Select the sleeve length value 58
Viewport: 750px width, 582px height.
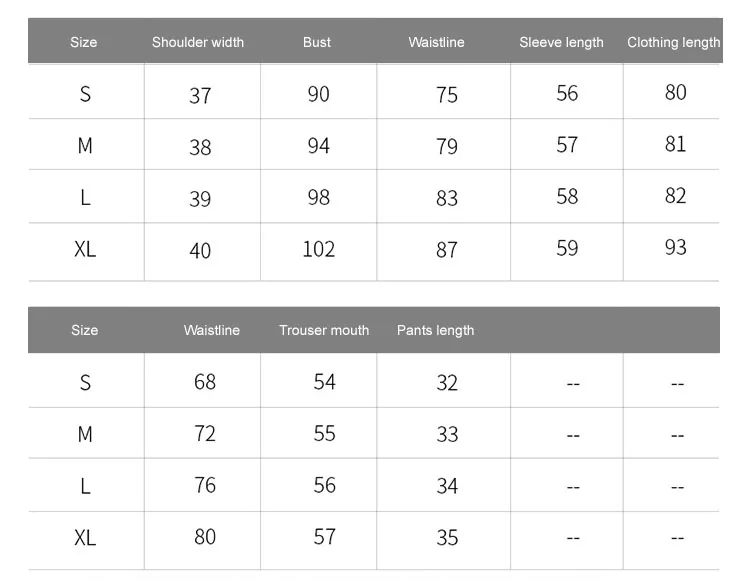click(x=567, y=196)
